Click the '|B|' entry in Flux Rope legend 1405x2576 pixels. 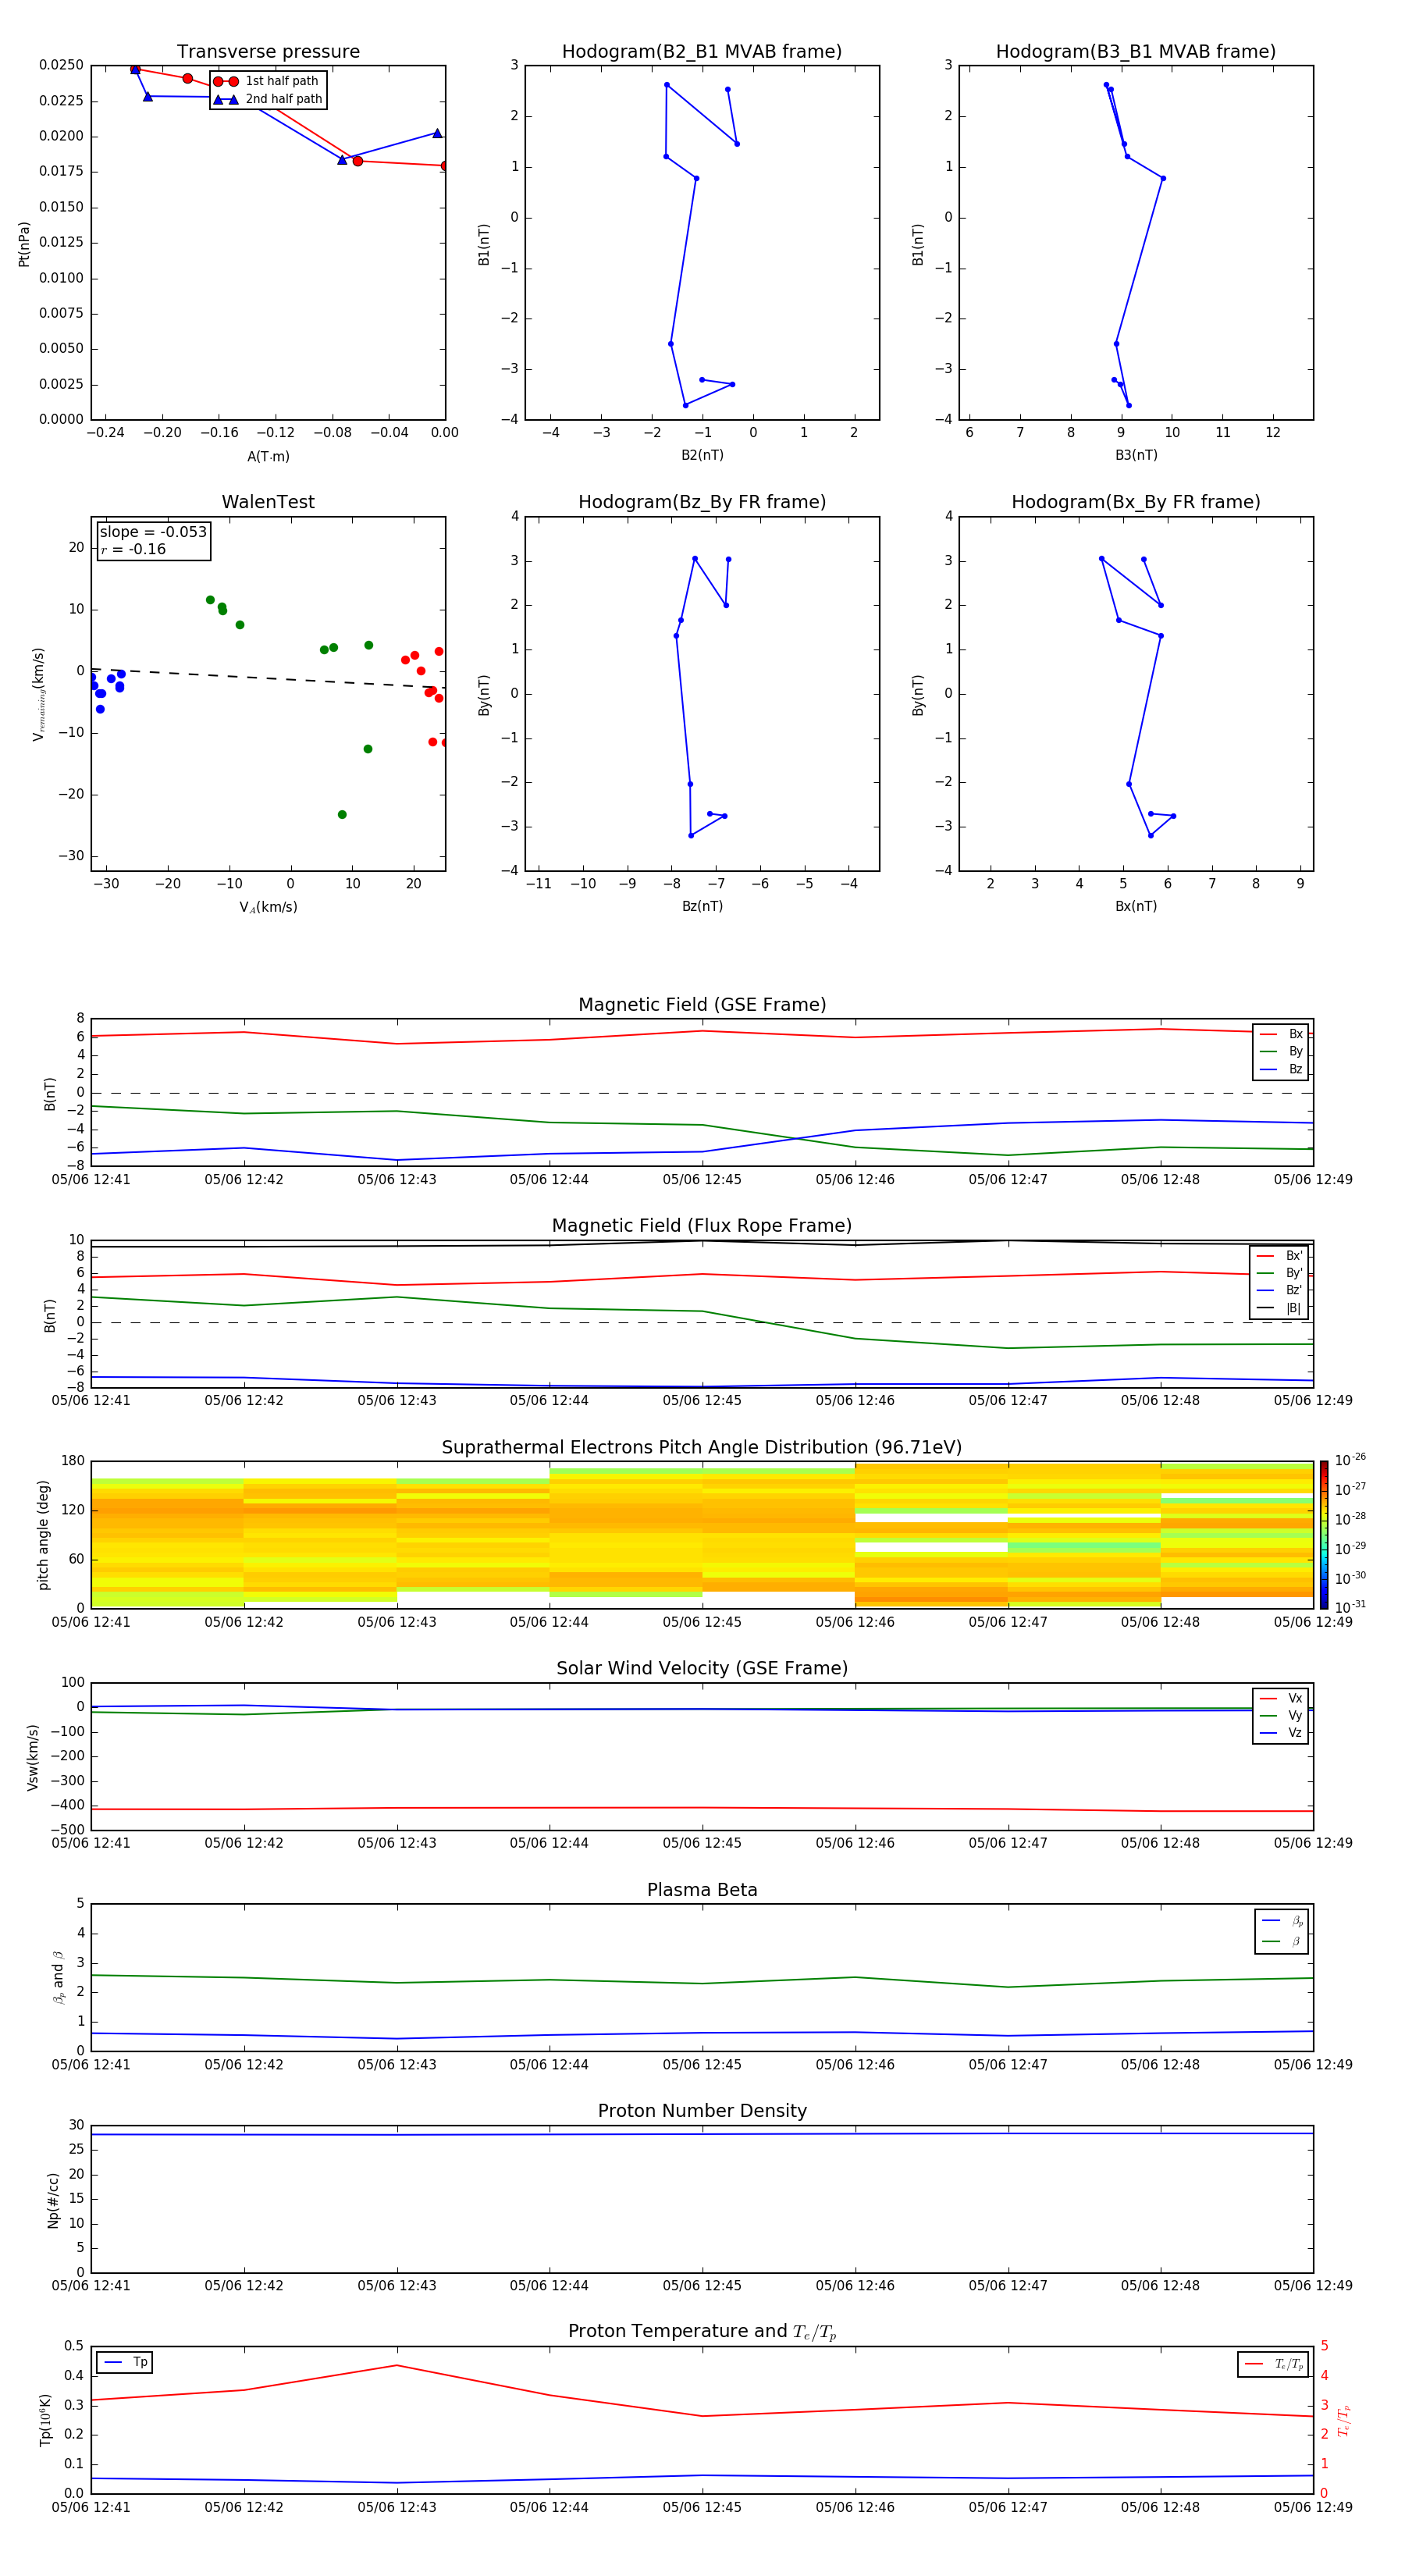coord(1279,1308)
